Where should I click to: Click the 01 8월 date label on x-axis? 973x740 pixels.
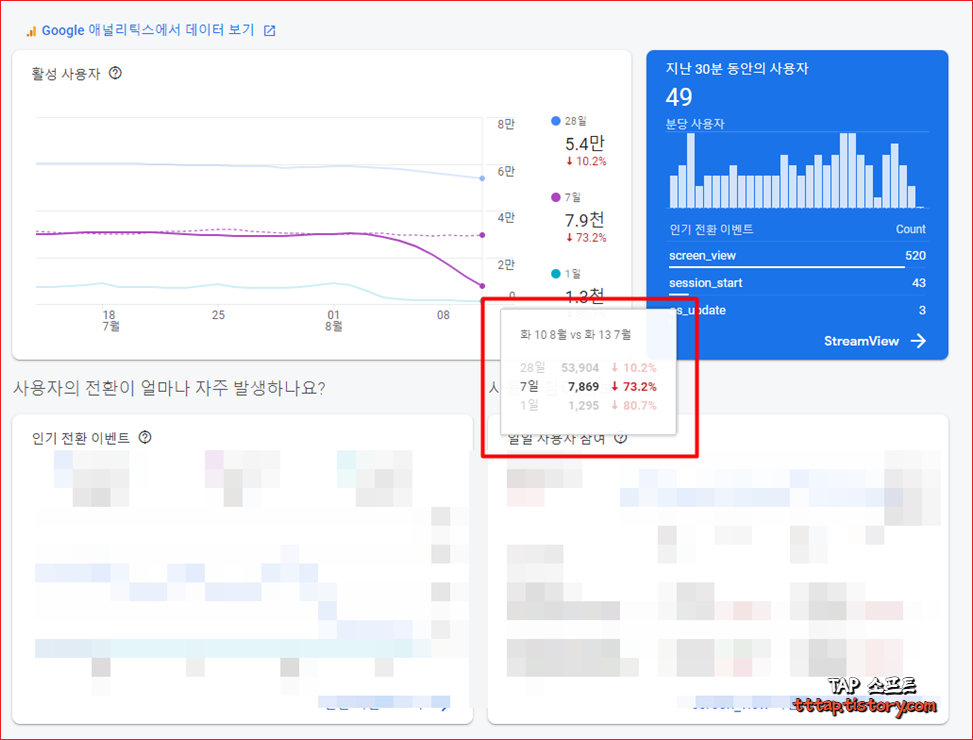[x=334, y=320]
